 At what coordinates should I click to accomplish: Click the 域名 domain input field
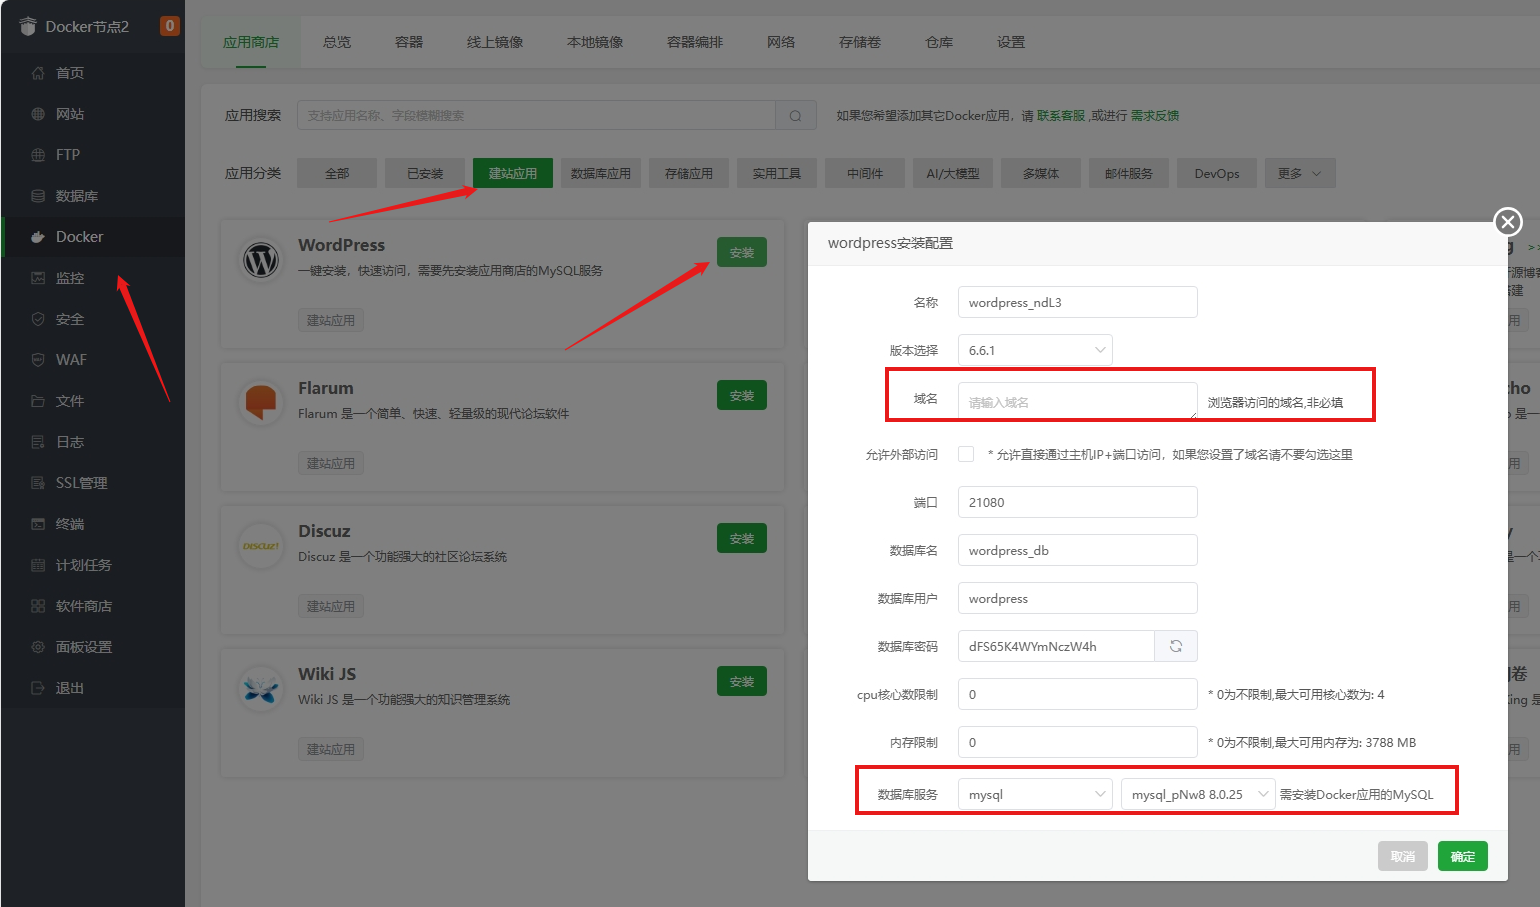tap(1078, 401)
